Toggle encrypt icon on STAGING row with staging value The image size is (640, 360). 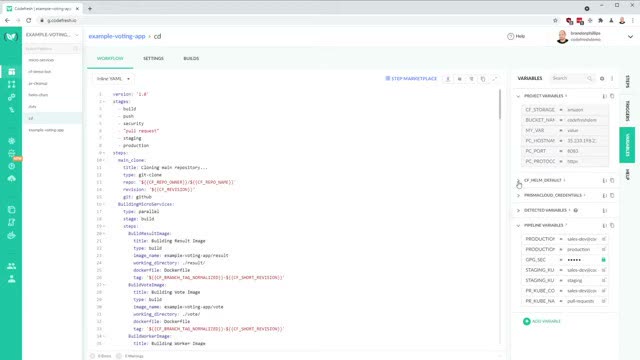[604, 280]
